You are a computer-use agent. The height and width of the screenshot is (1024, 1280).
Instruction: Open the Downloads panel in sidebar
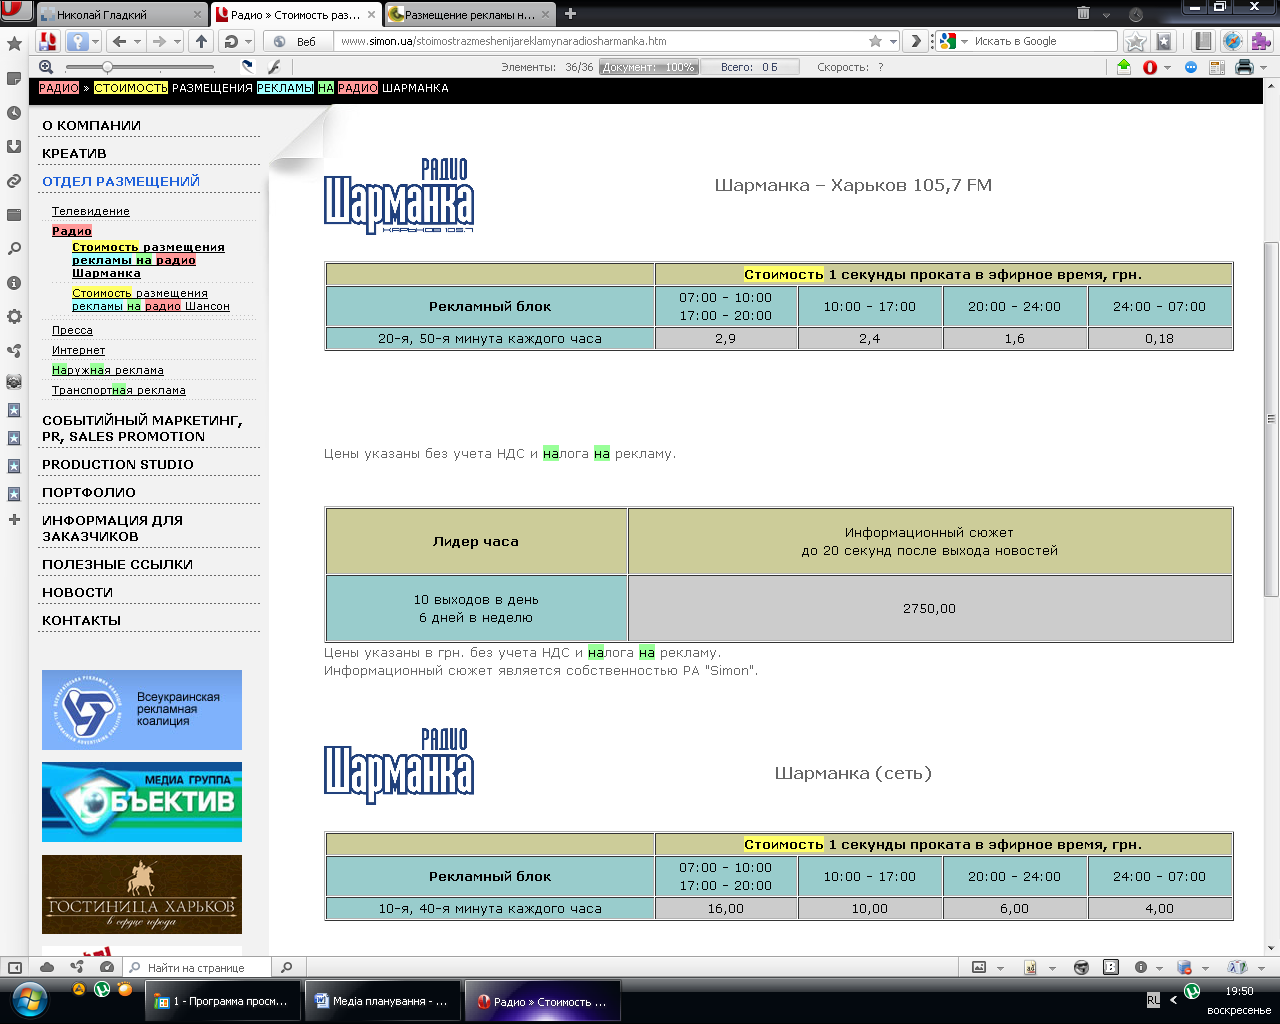click(14, 147)
